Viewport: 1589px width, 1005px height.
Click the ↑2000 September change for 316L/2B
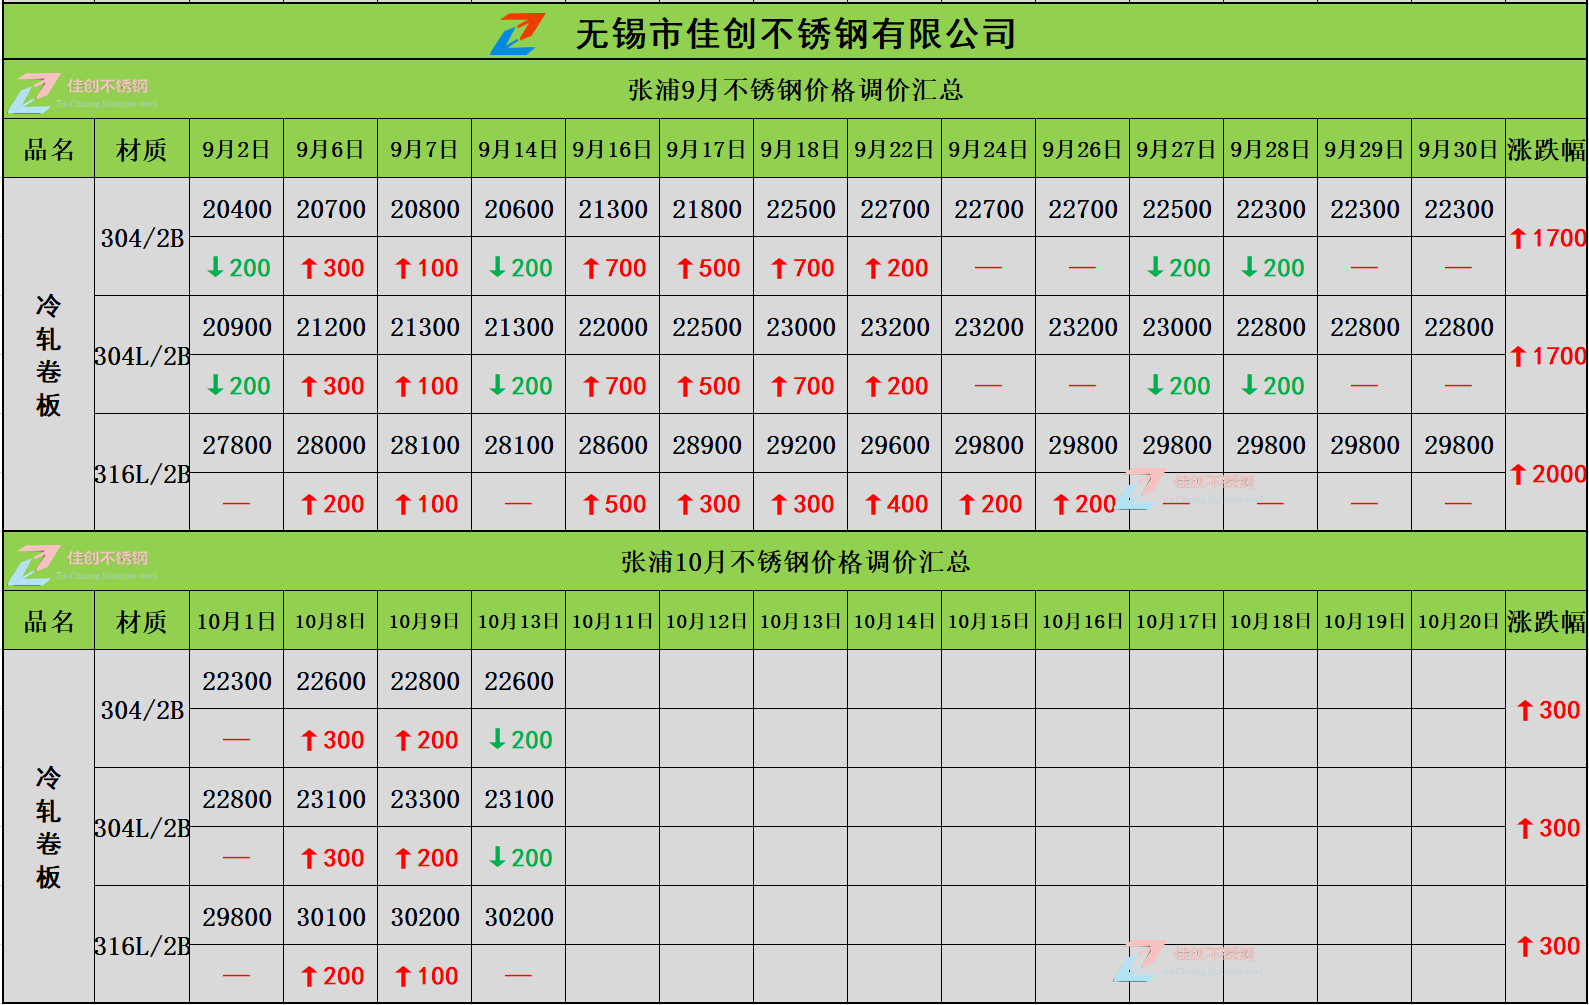tap(1547, 474)
